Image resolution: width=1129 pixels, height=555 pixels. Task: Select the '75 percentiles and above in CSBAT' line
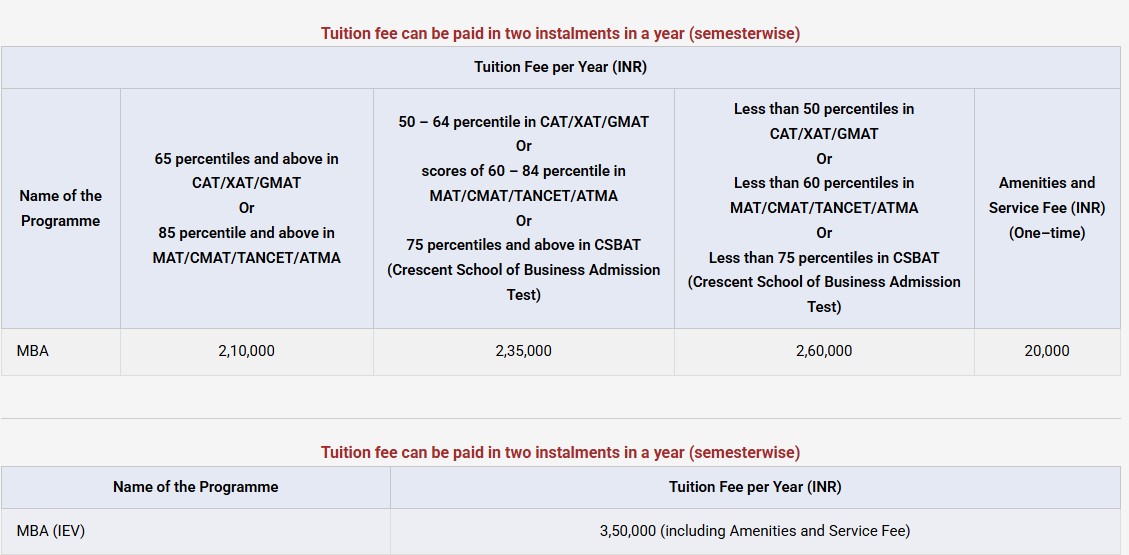pos(523,245)
